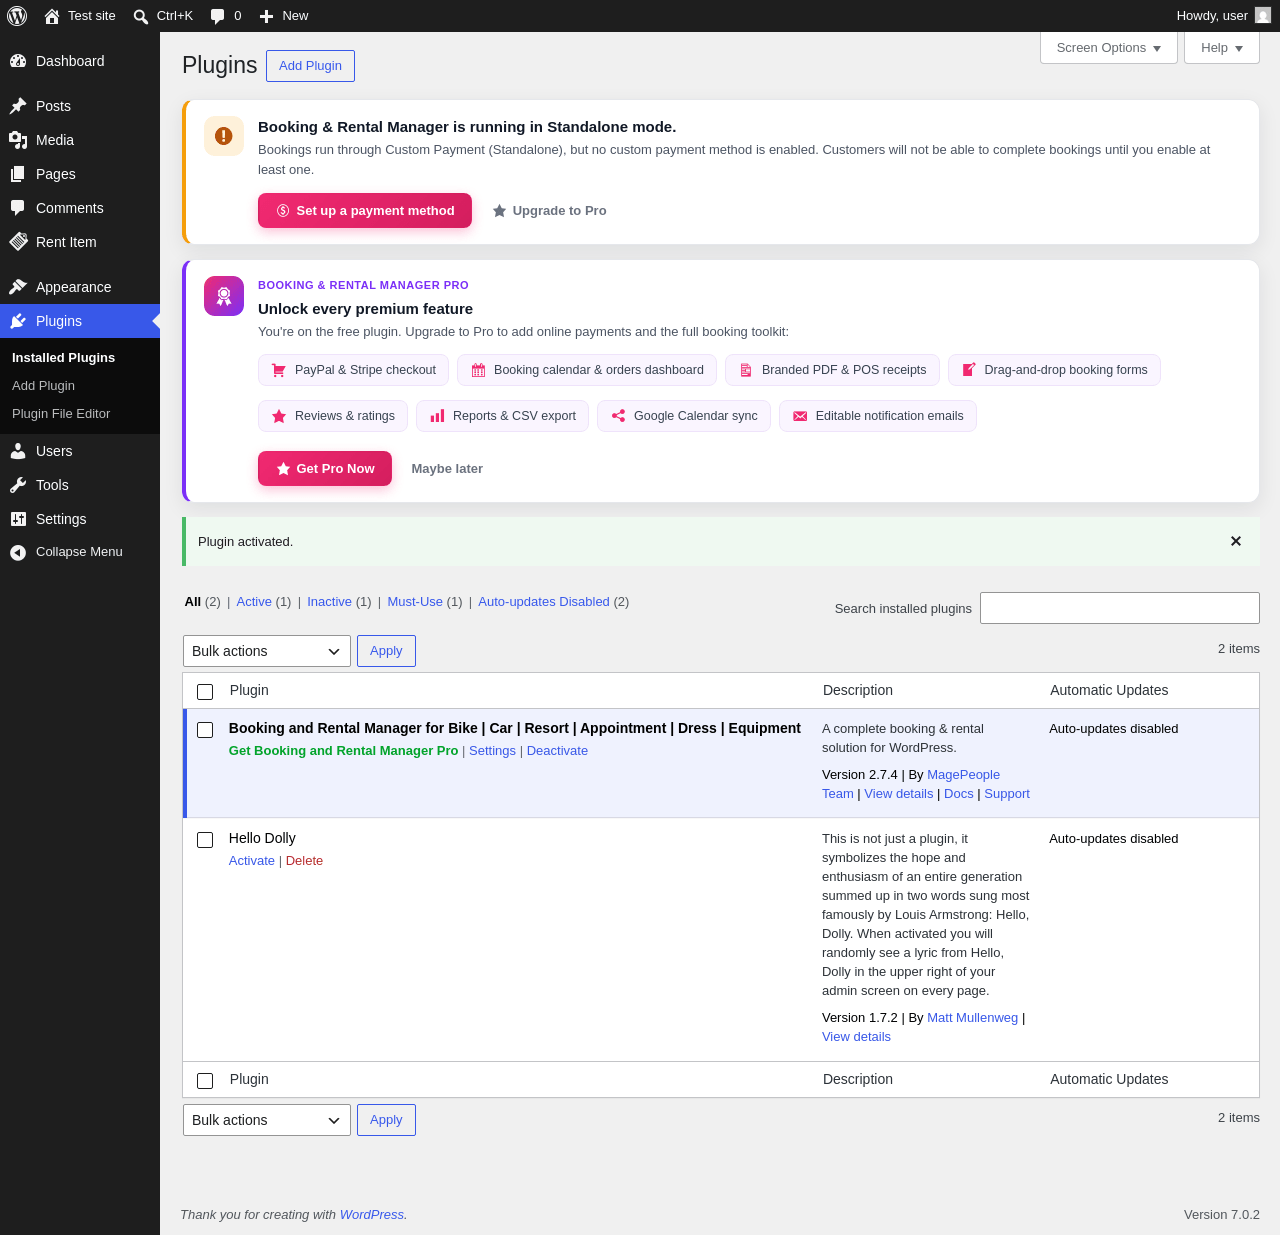
Task: Open the bottom Bulk actions dropdown
Action: pos(267,1120)
